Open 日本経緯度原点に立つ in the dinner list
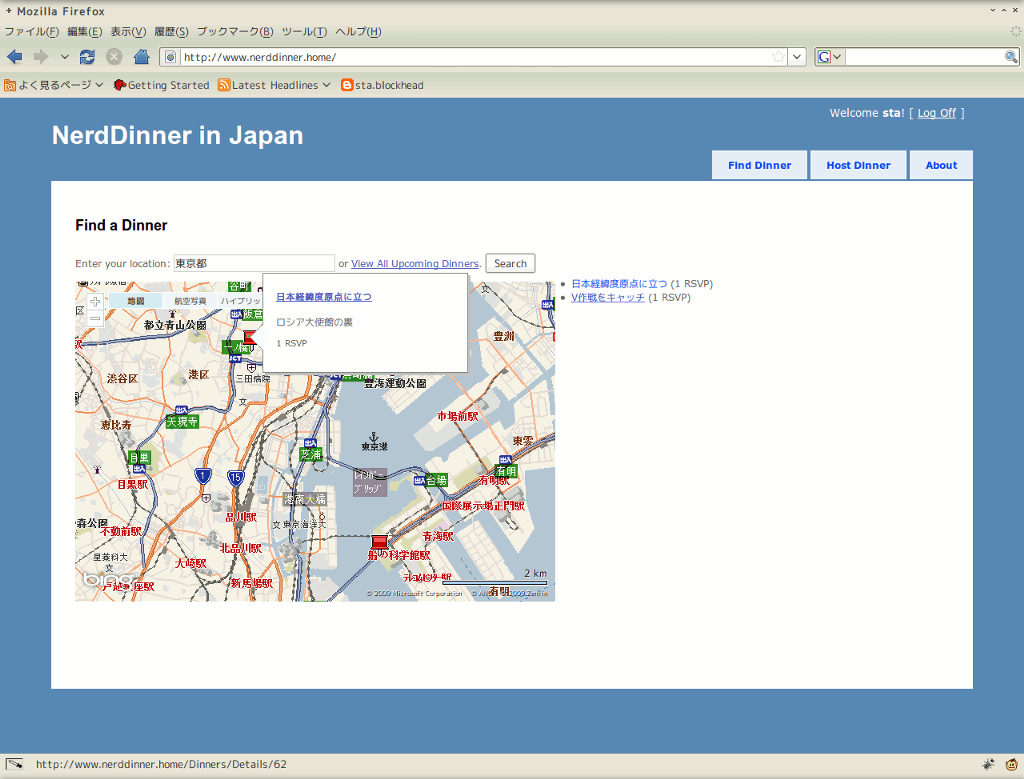The width and height of the screenshot is (1024, 779). (x=619, y=283)
